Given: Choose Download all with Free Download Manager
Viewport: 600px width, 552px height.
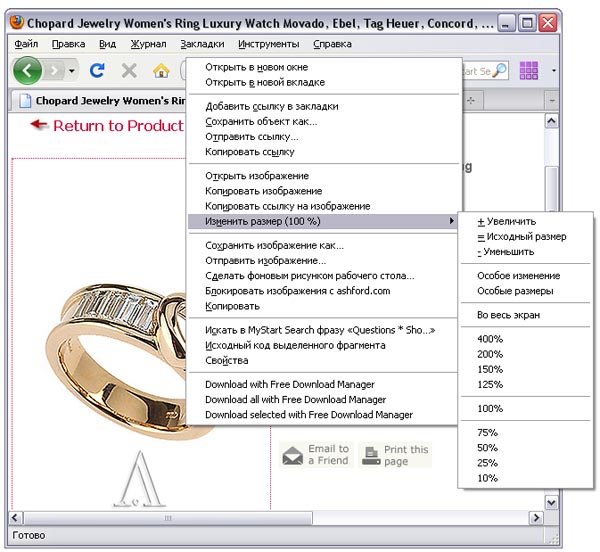Looking at the screenshot, I should [323, 400].
